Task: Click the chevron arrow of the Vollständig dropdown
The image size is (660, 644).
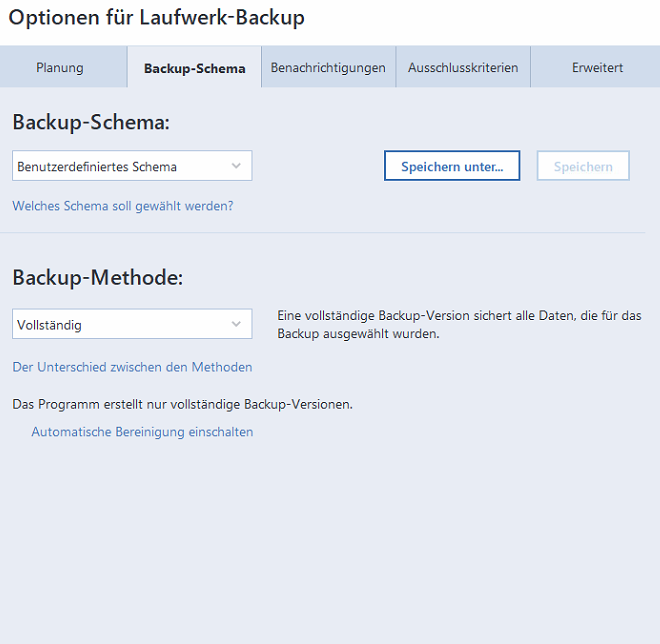Action: click(236, 324)
